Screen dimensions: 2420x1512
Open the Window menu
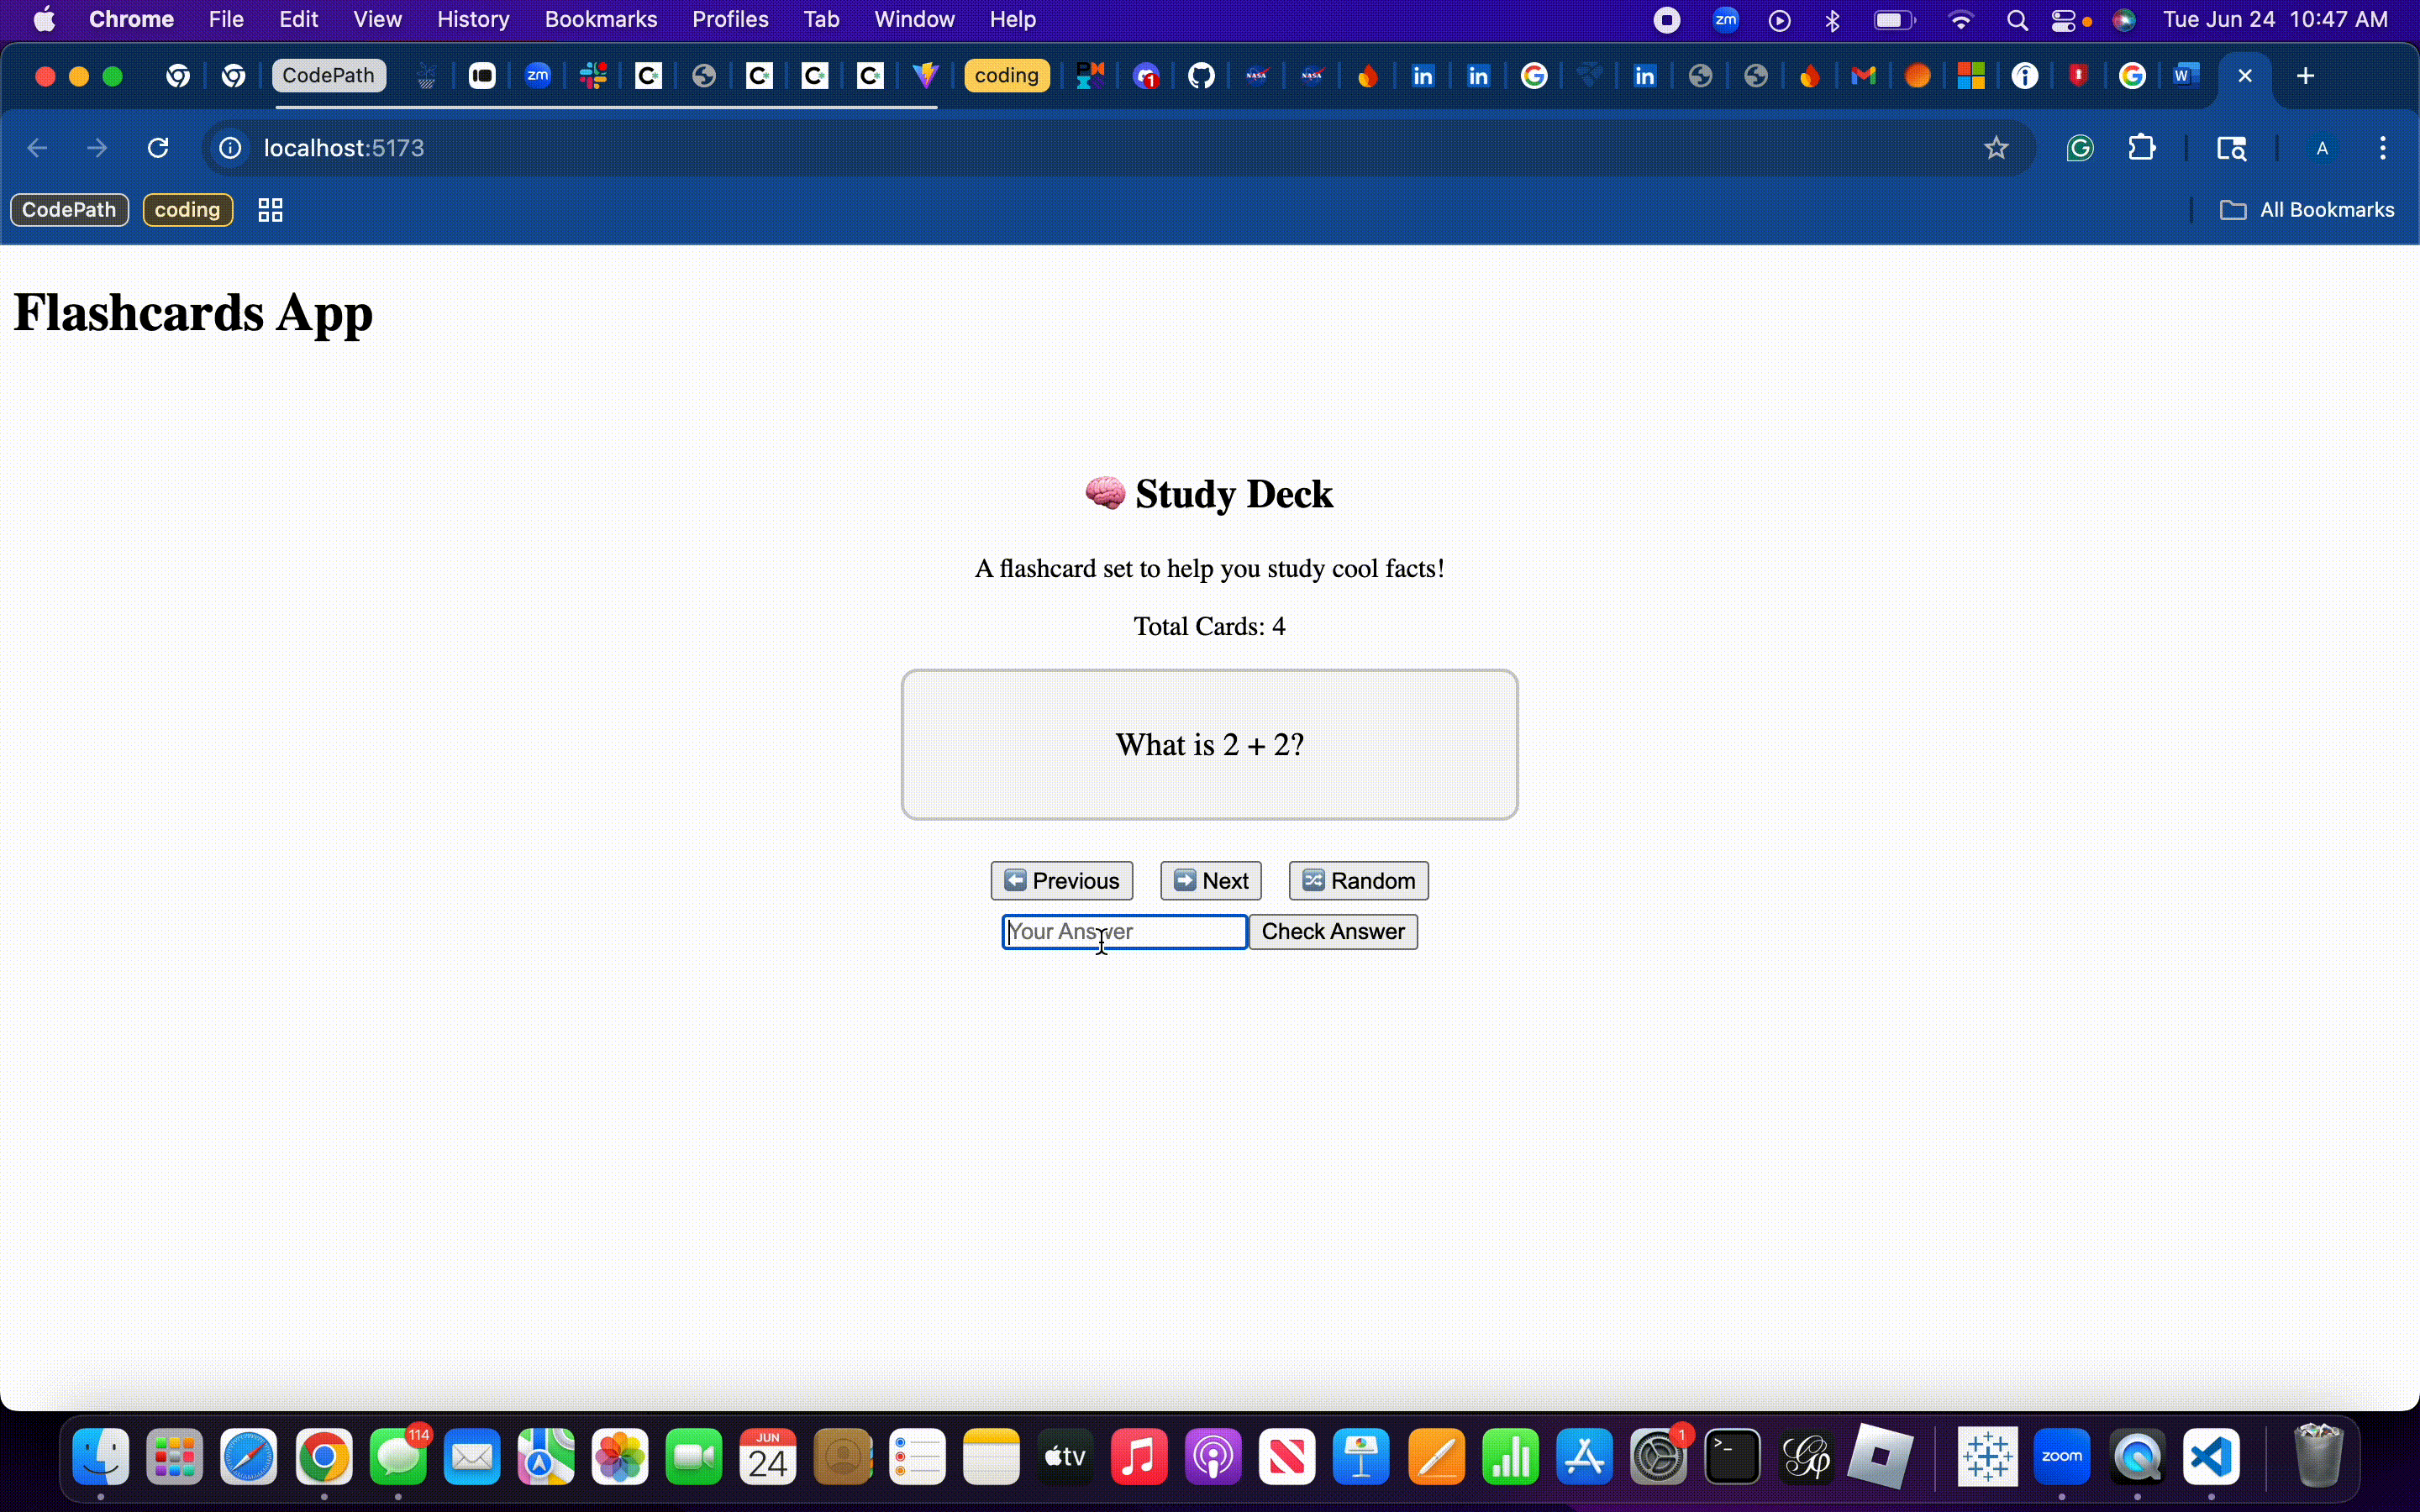tap(914, 19)
